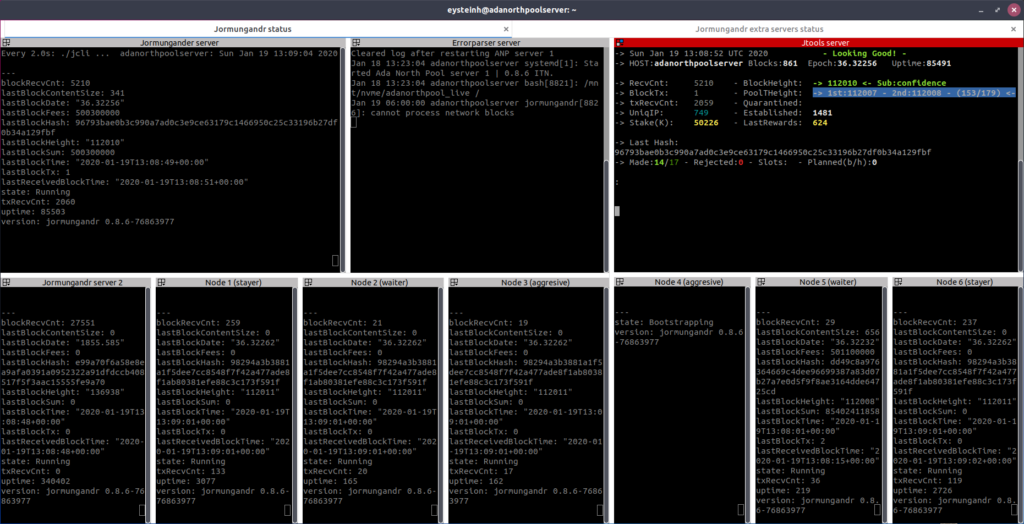Open the group icon of Jtools server pane
This screenshot has width=1024, height=524.
click(x=618, y=42)
